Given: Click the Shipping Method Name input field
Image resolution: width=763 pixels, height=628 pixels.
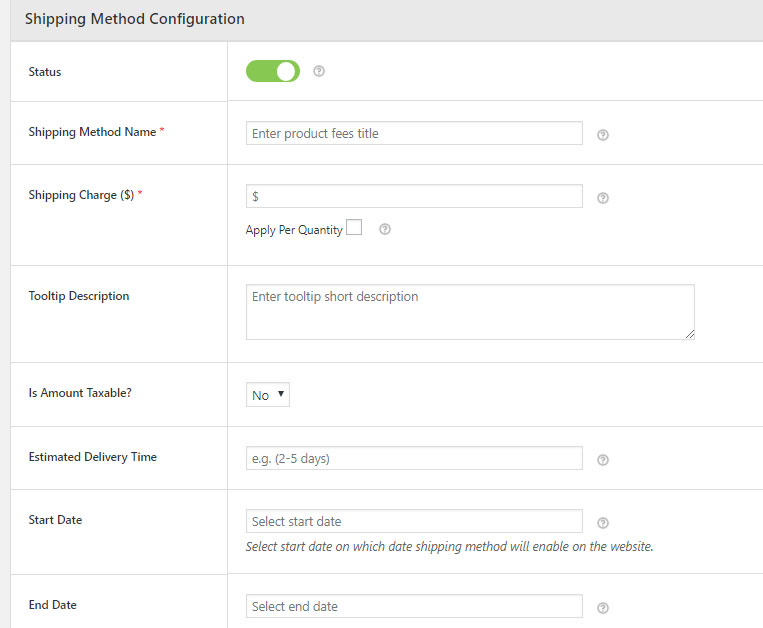Looking at the screenshot, I should [414, 133].
